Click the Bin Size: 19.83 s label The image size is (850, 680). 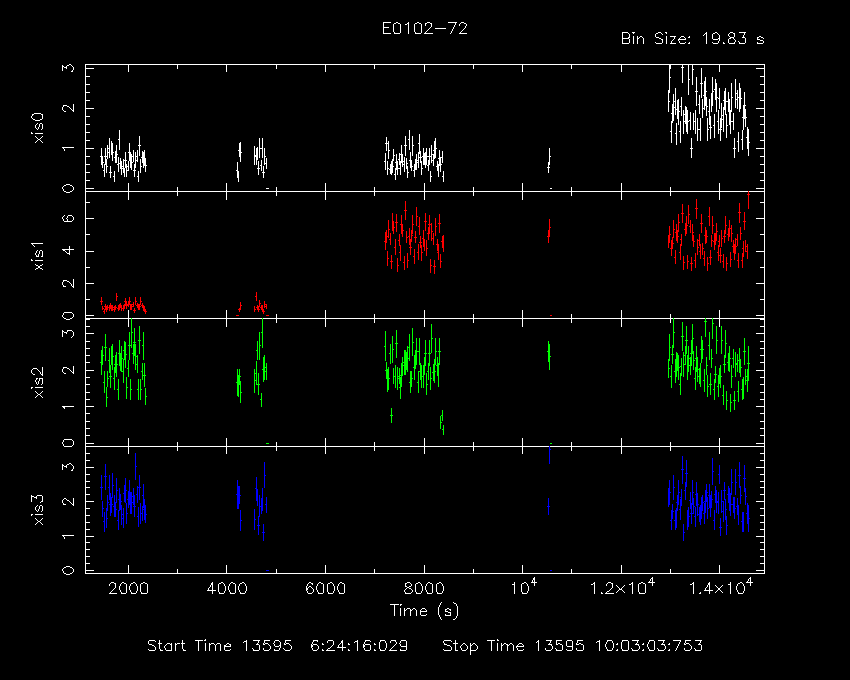(692, 39)
